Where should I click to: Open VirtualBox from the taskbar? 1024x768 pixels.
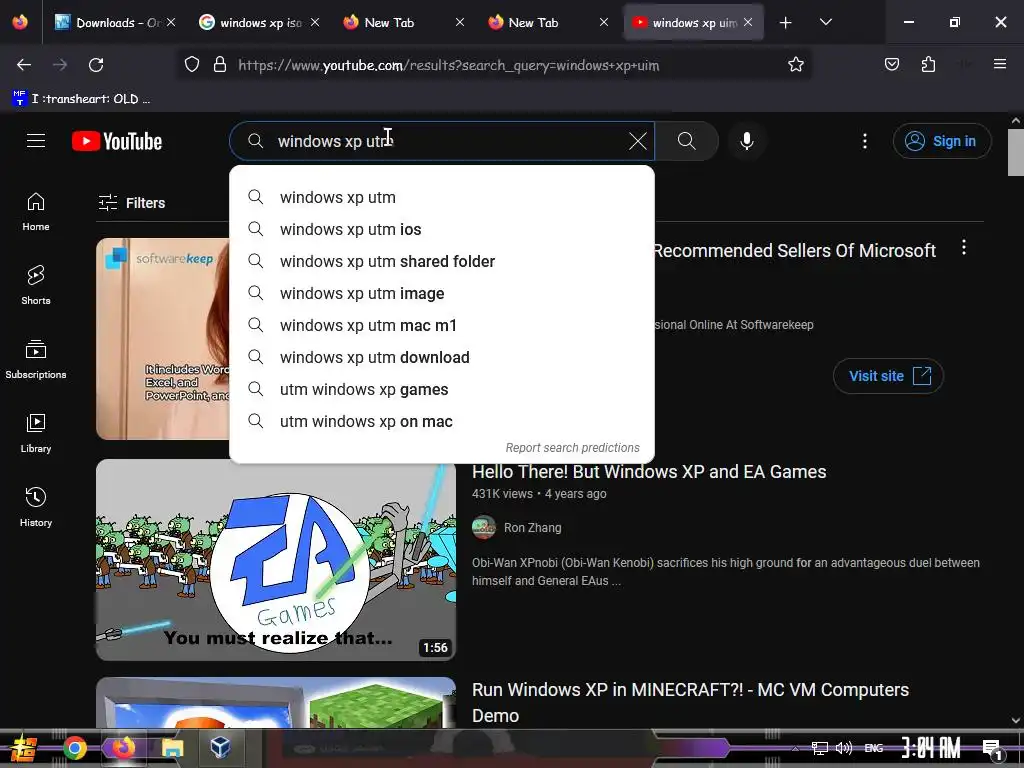pyautogui.click(x=220, y=746)
